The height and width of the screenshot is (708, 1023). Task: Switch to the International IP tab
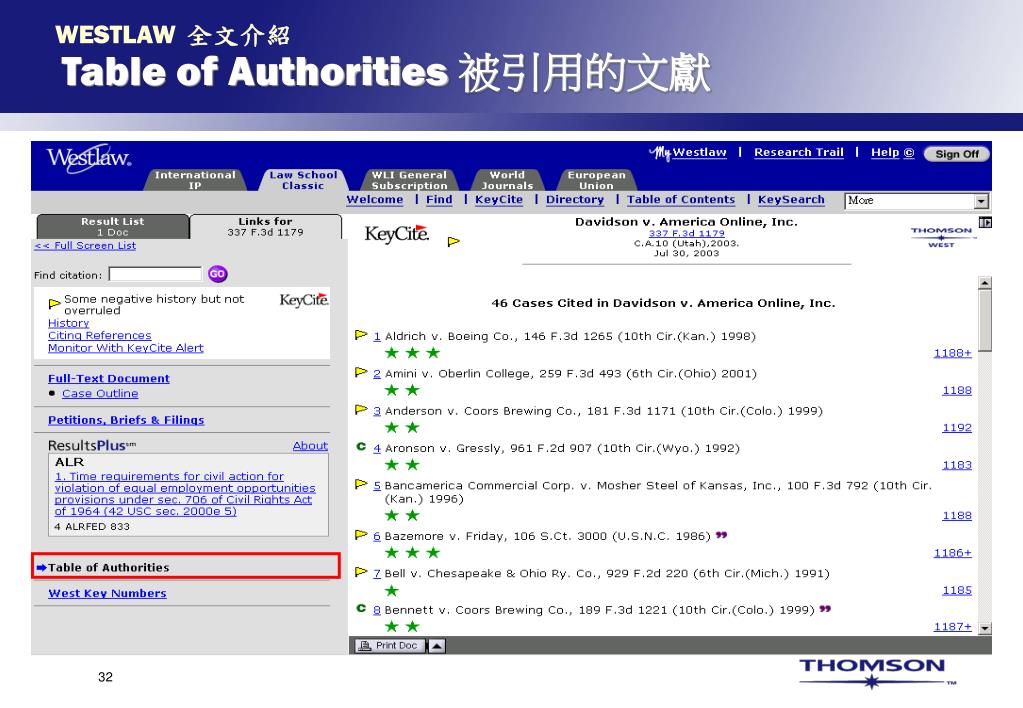(x=195, y=180)
